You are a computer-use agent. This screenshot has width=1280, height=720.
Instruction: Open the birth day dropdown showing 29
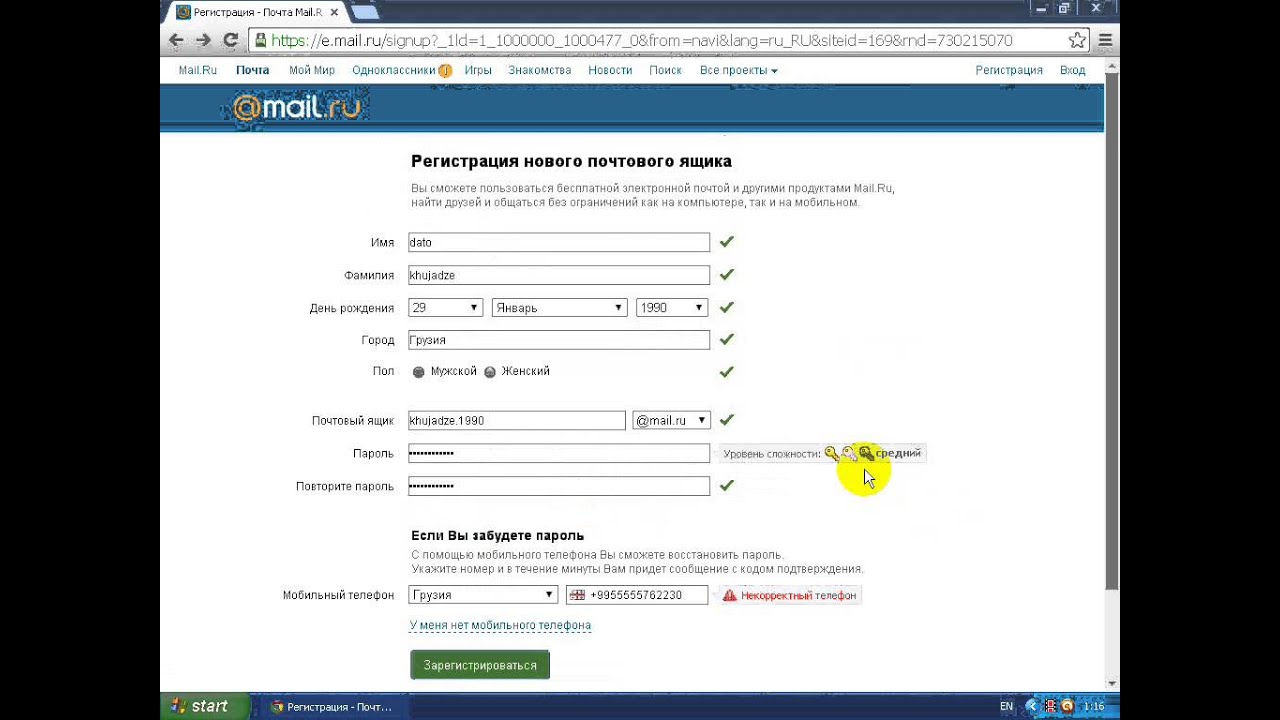pos(445,308)
